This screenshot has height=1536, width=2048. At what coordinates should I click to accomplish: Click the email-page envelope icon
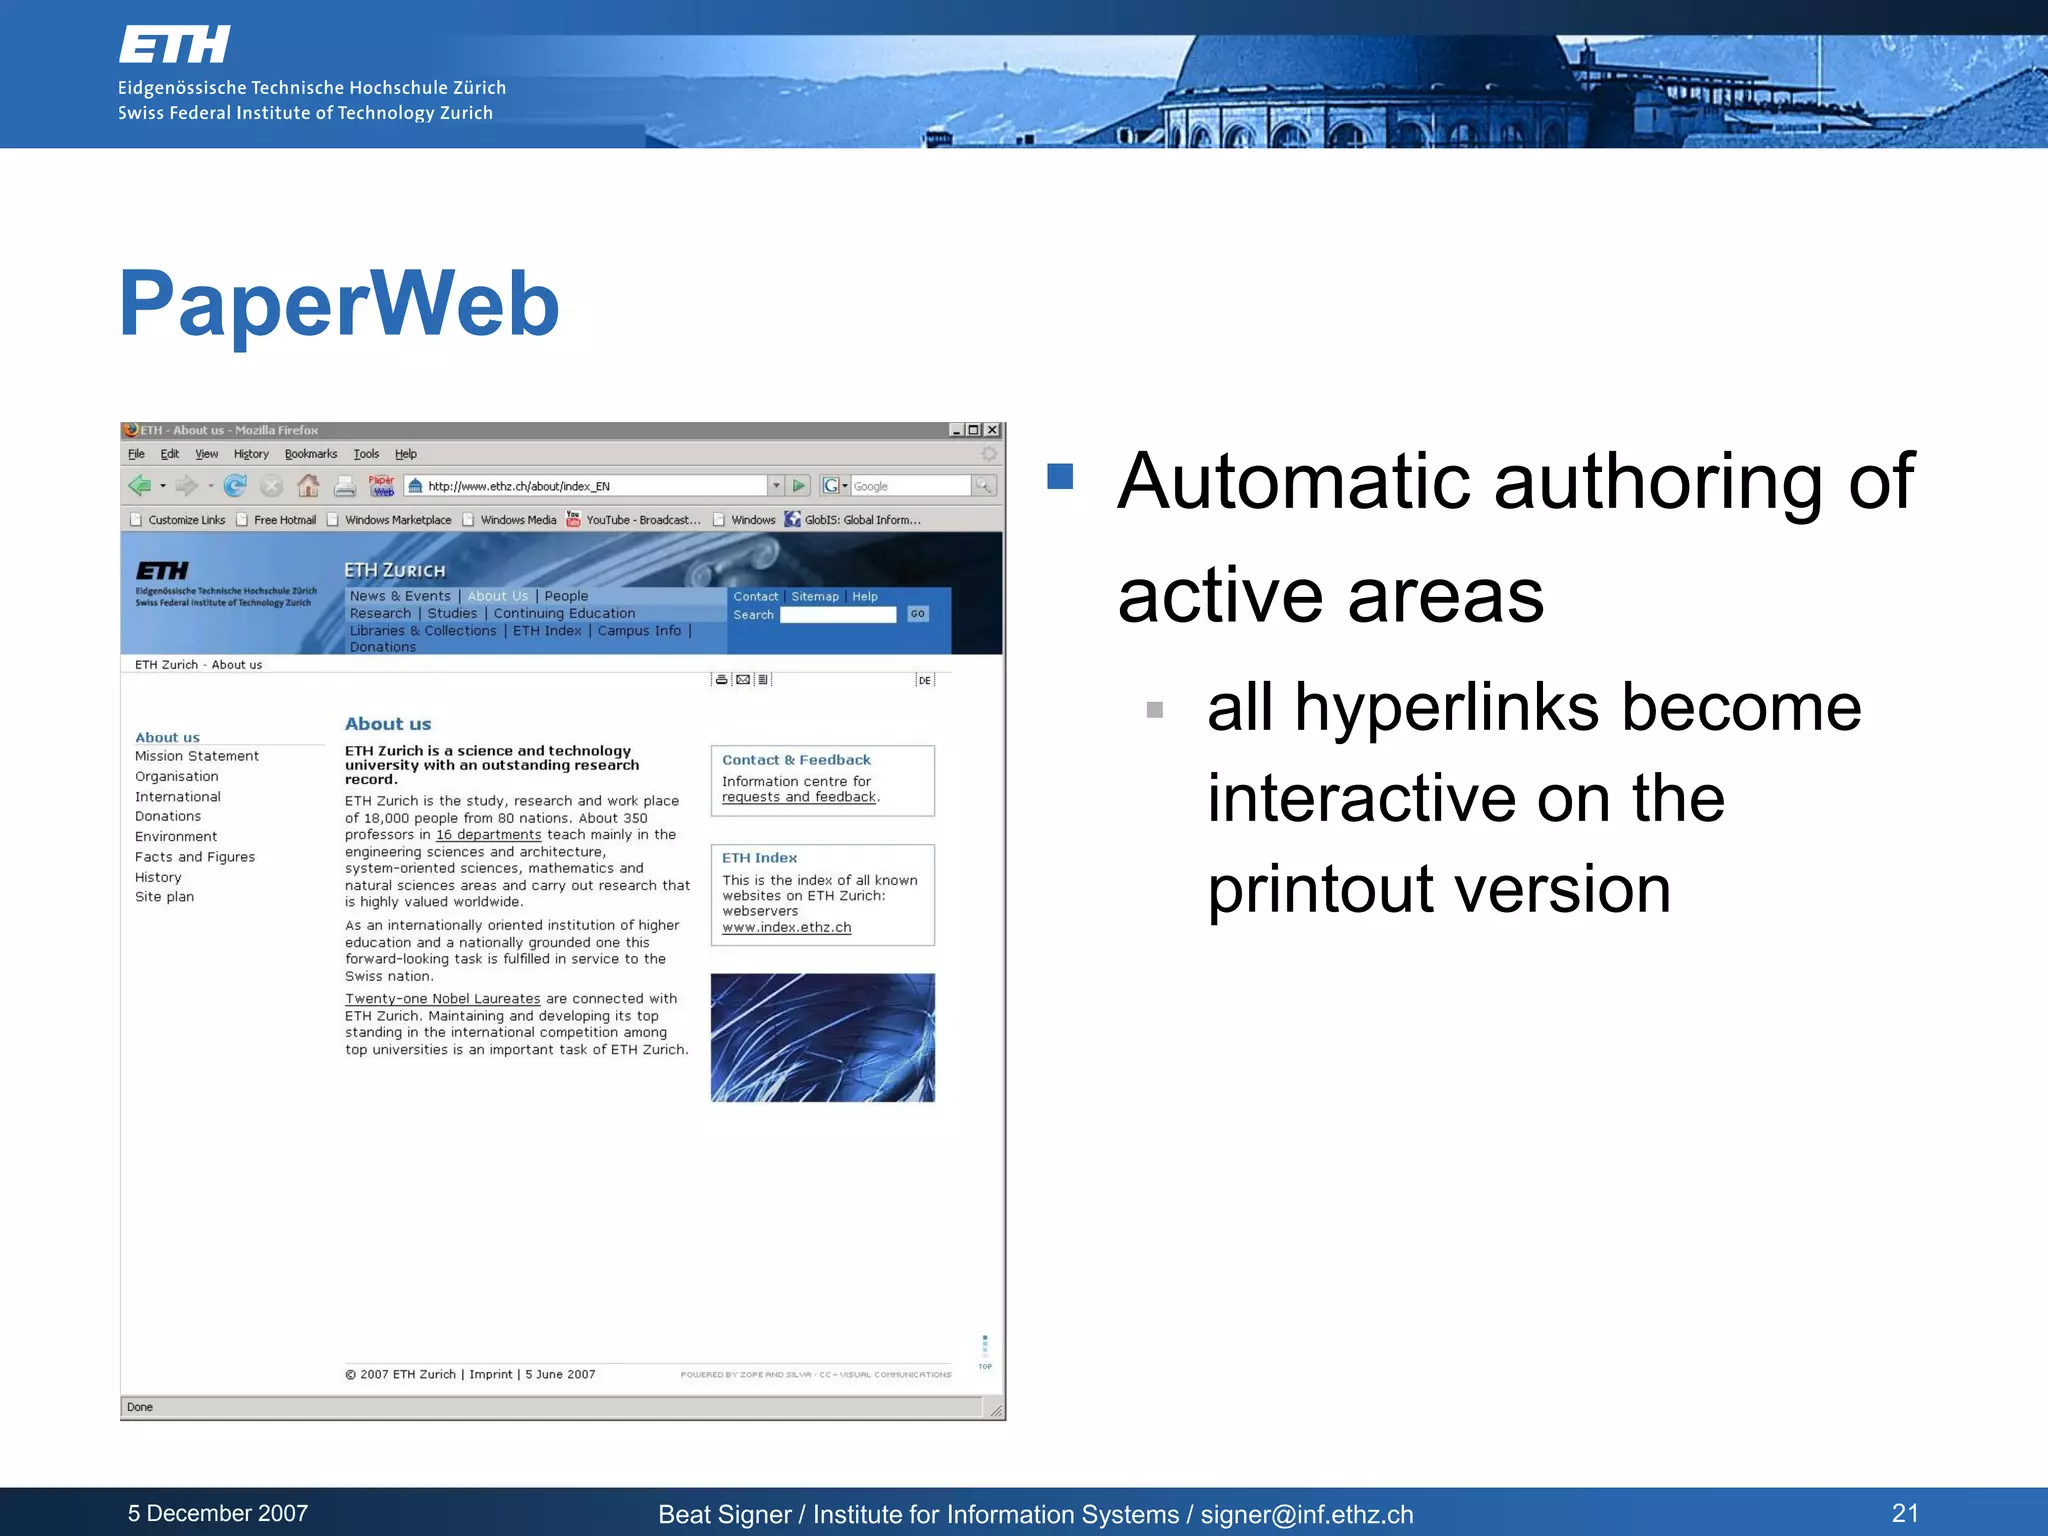coord(743,680)
